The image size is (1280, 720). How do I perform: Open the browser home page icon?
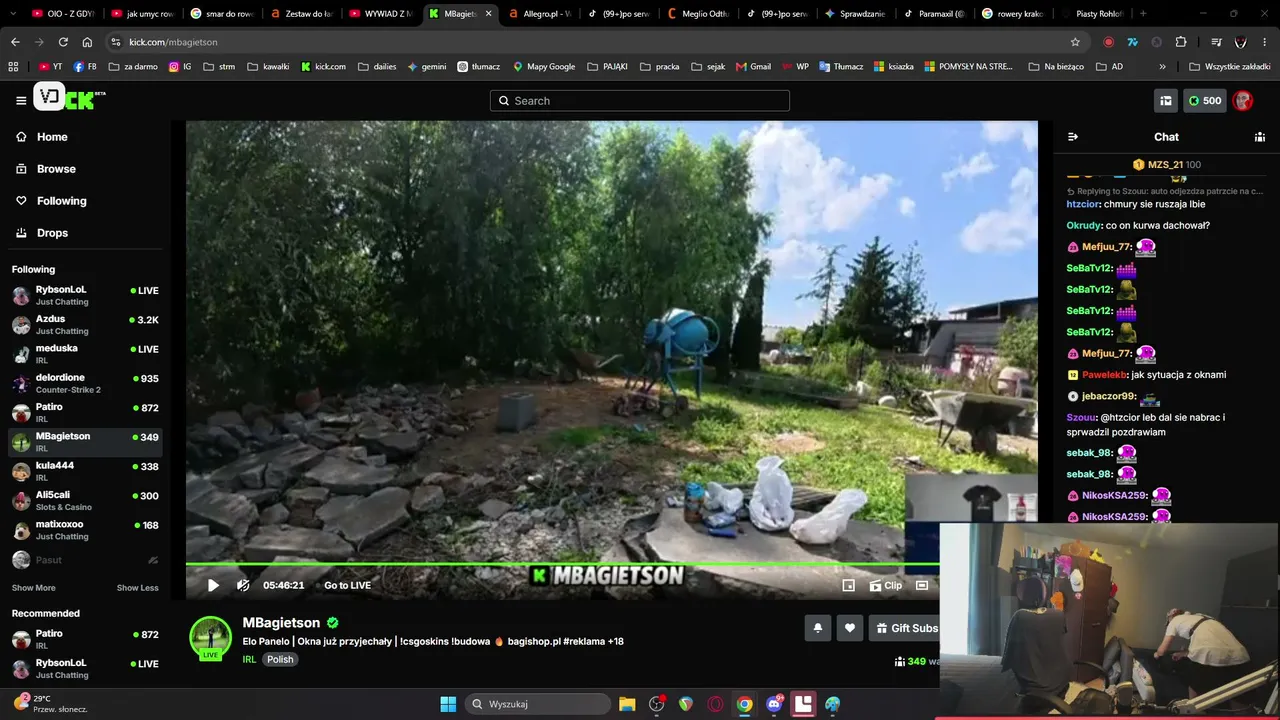(x=87, y=42)
